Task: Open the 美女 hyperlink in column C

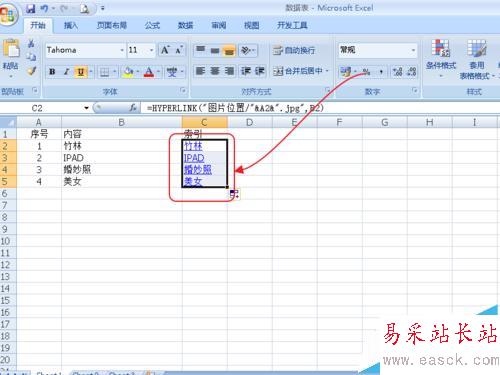Action: [x=193, y=182]
